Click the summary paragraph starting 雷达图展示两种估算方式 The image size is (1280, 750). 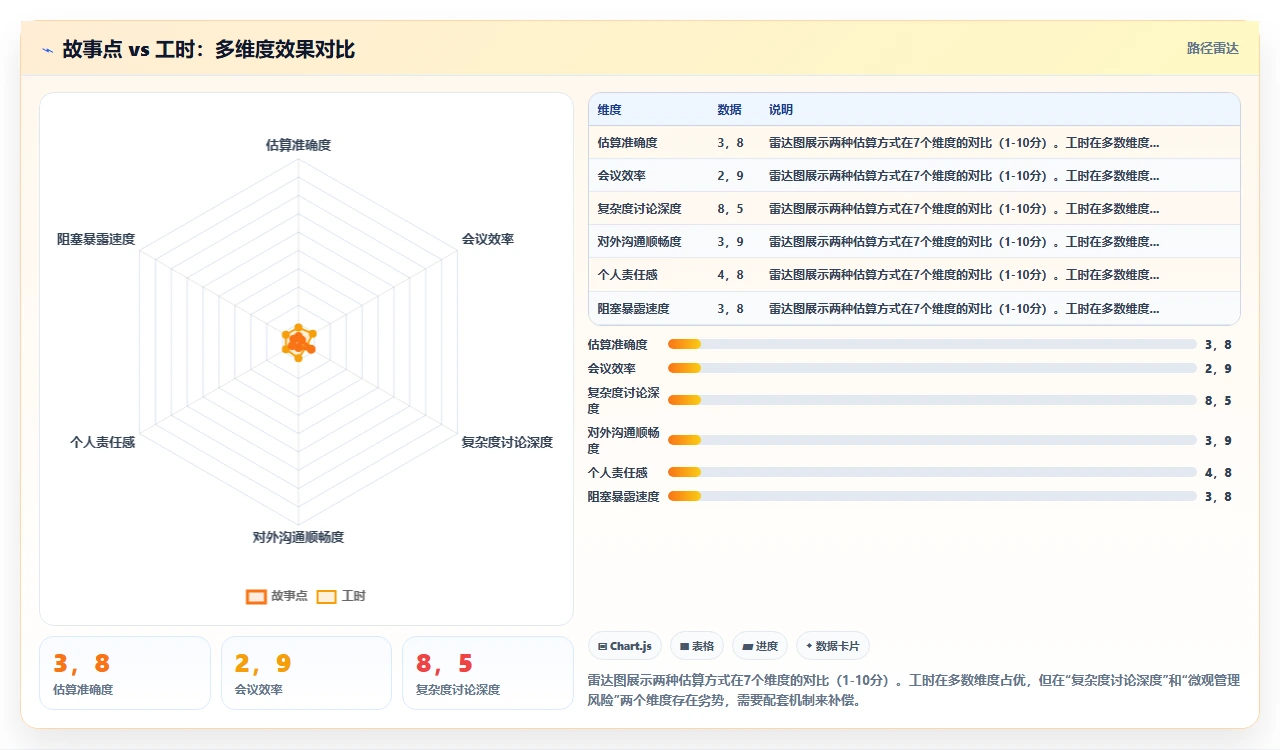(x=914, y=690)
